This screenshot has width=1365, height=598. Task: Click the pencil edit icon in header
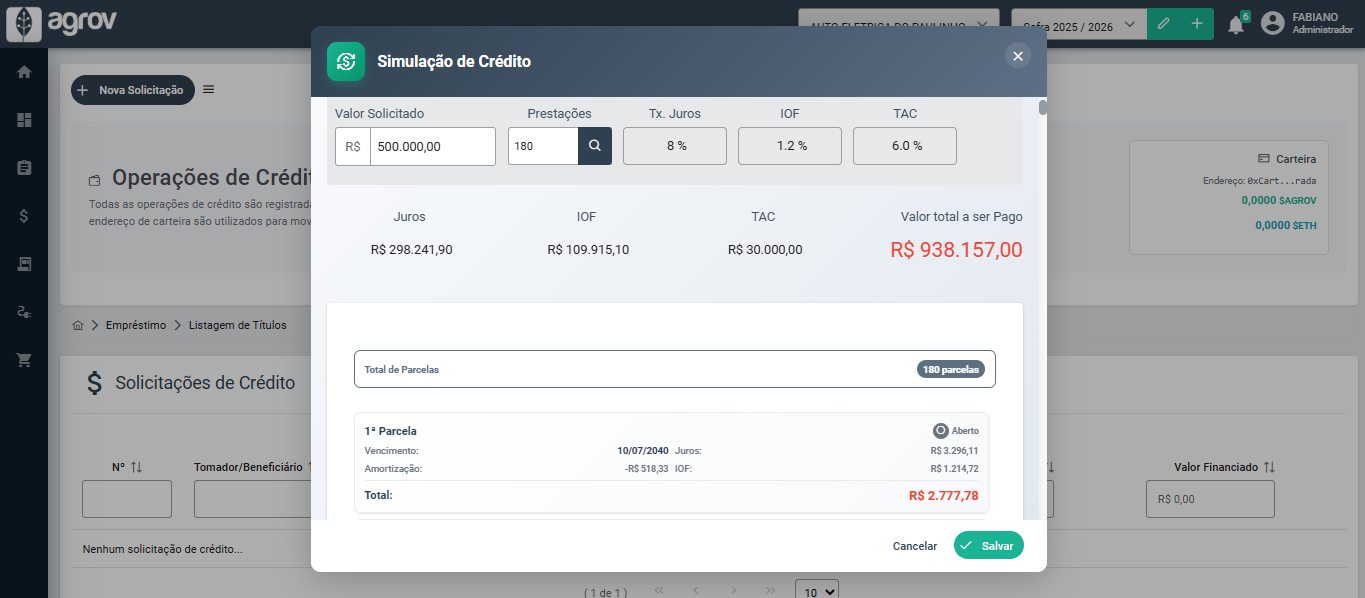click(1163, 24)
